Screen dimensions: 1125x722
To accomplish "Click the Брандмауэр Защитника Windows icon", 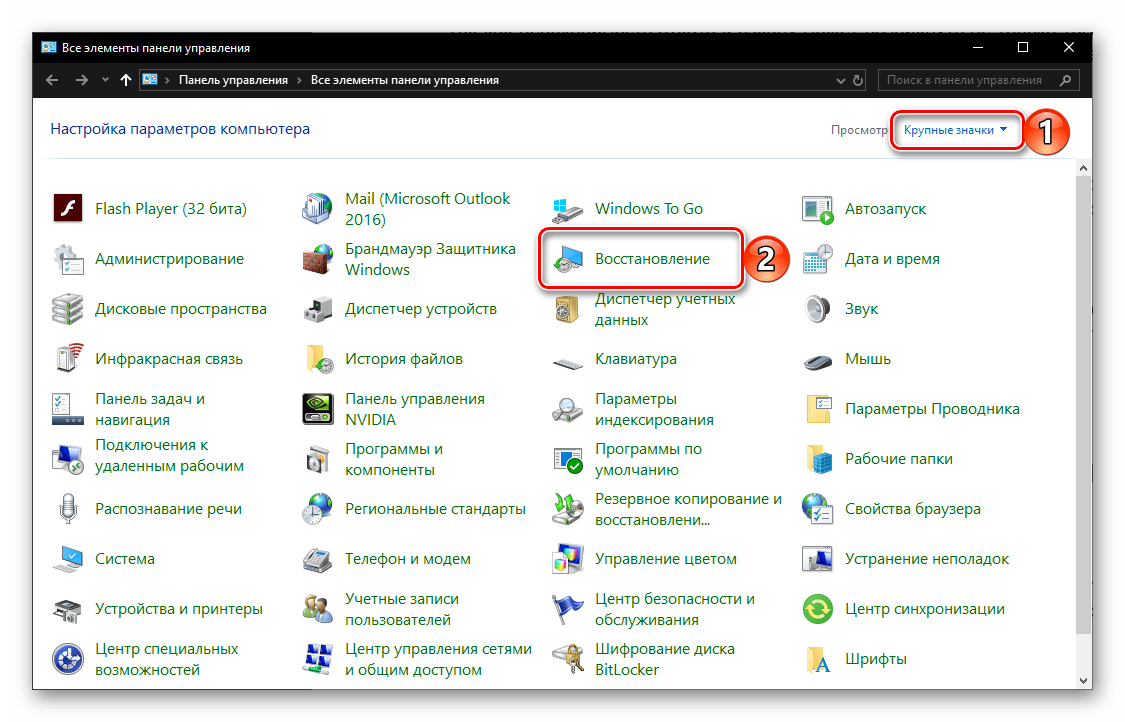I will [x=318, y=259].
